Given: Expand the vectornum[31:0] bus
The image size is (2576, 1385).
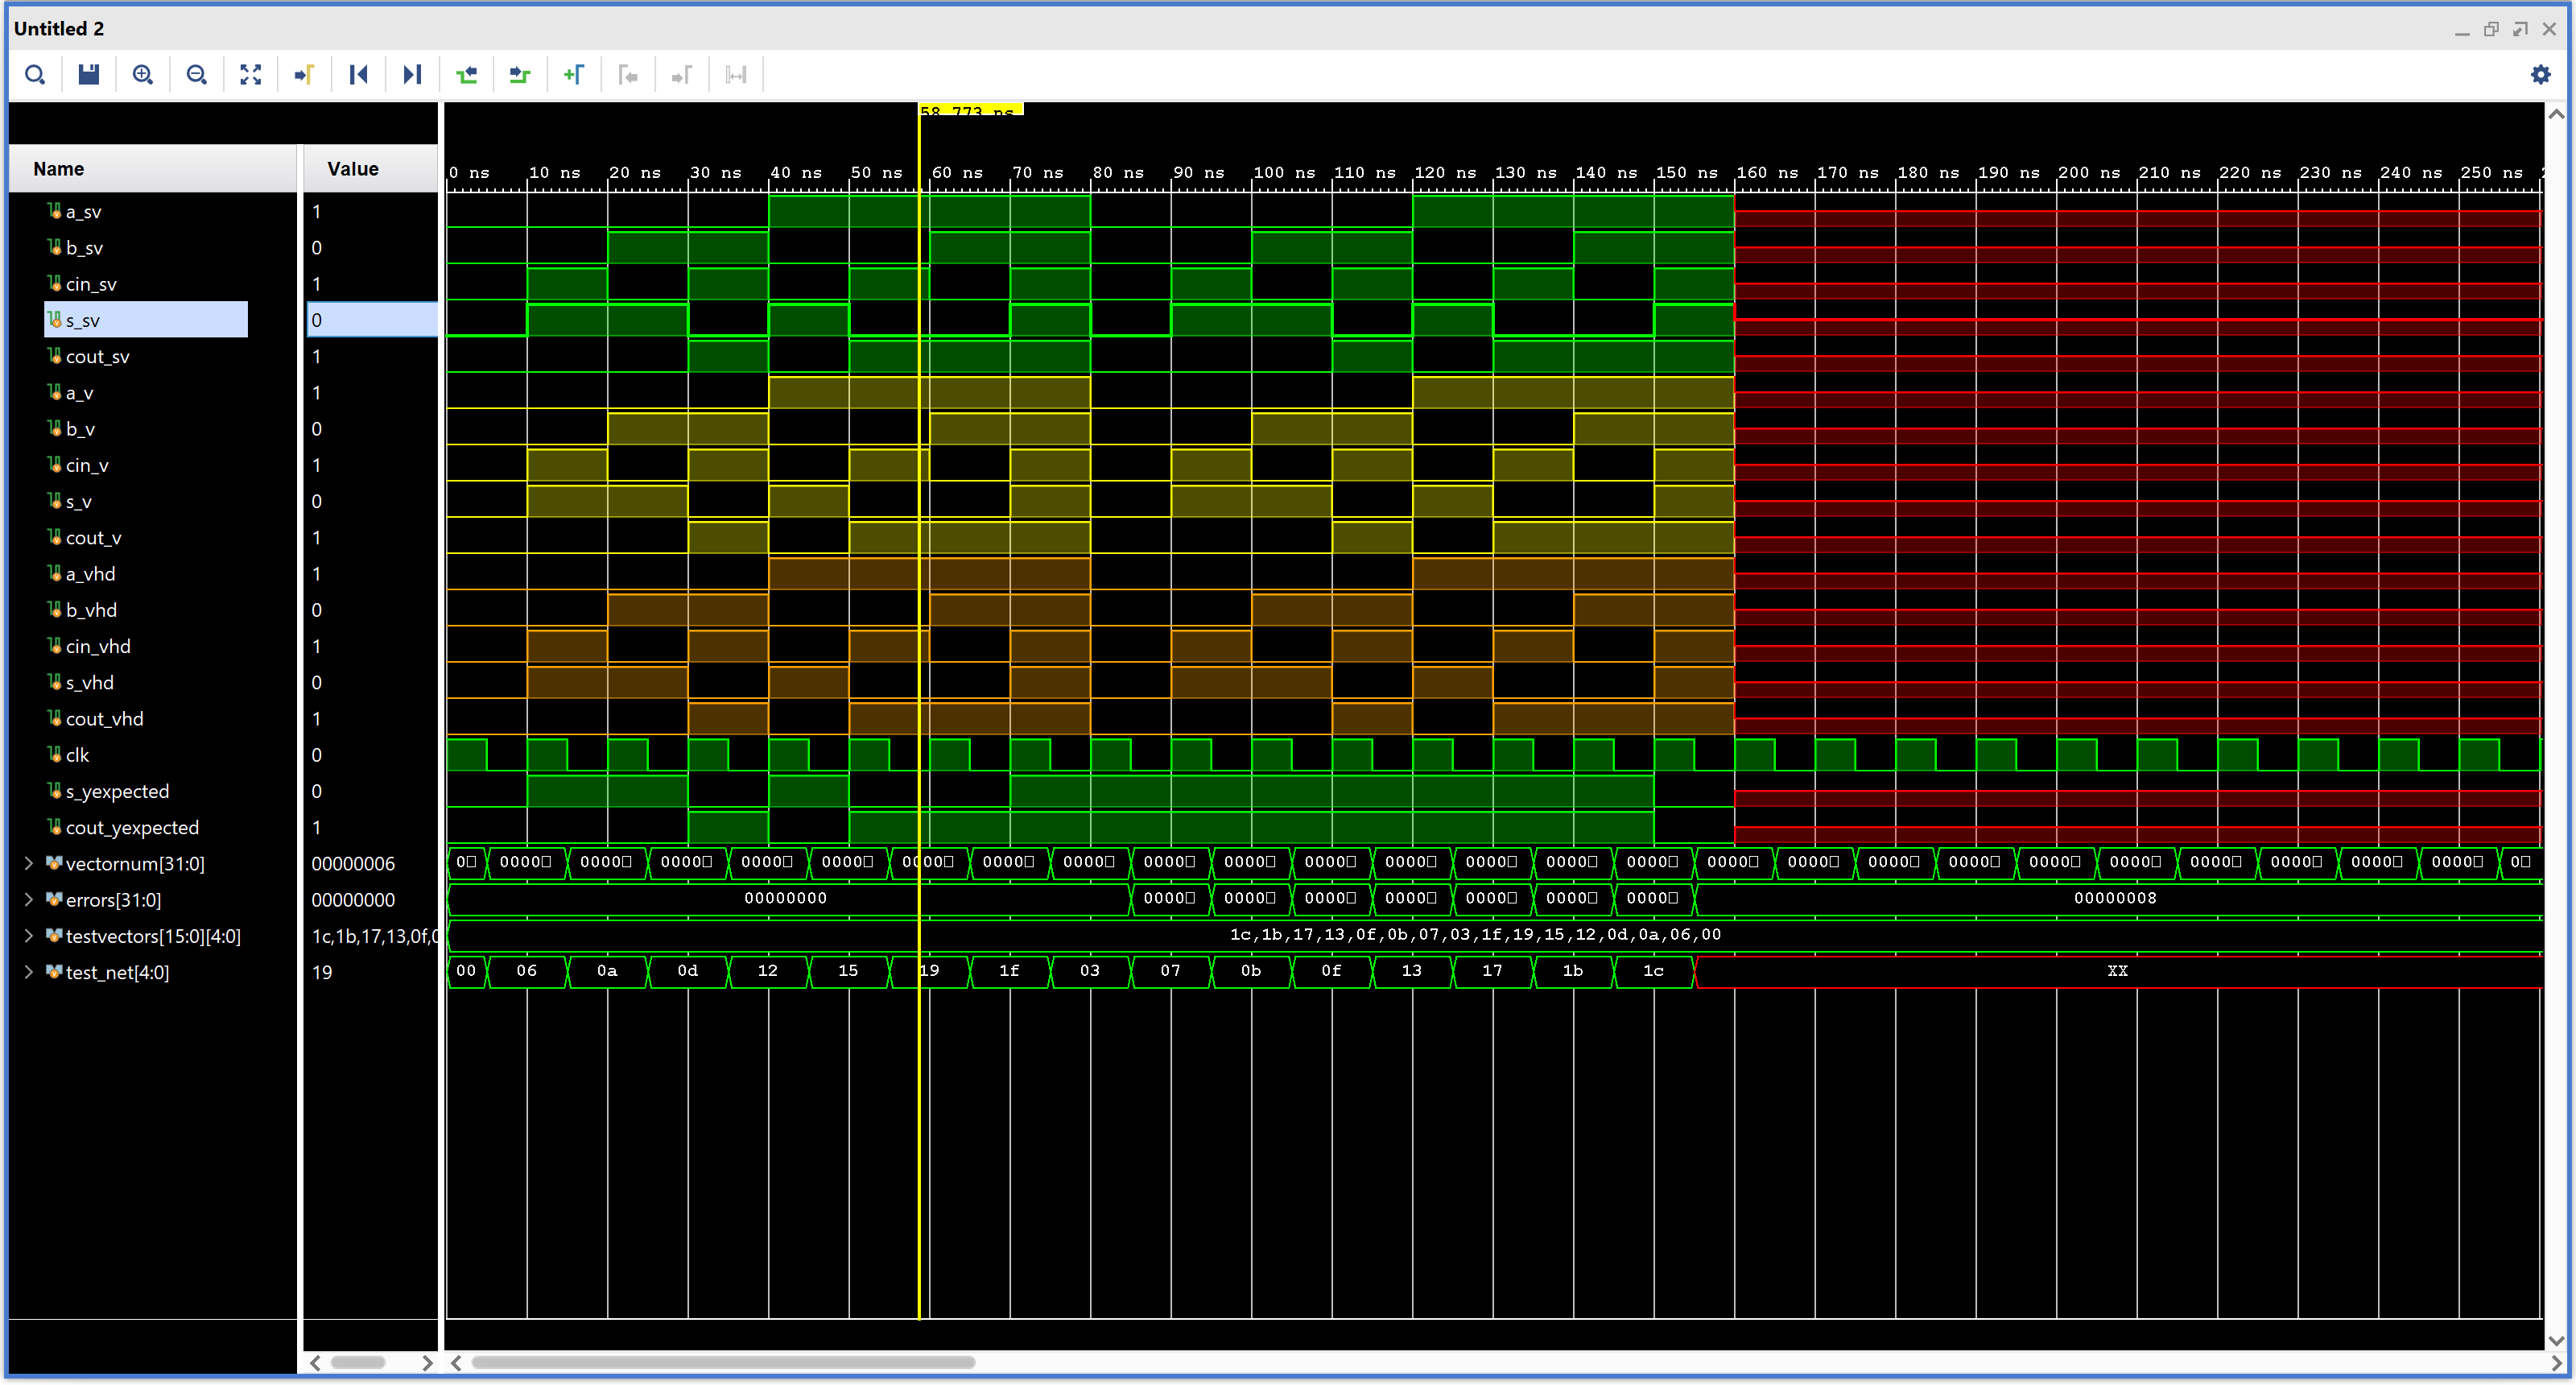Looking at the screenshot, I should coord(28,864).
